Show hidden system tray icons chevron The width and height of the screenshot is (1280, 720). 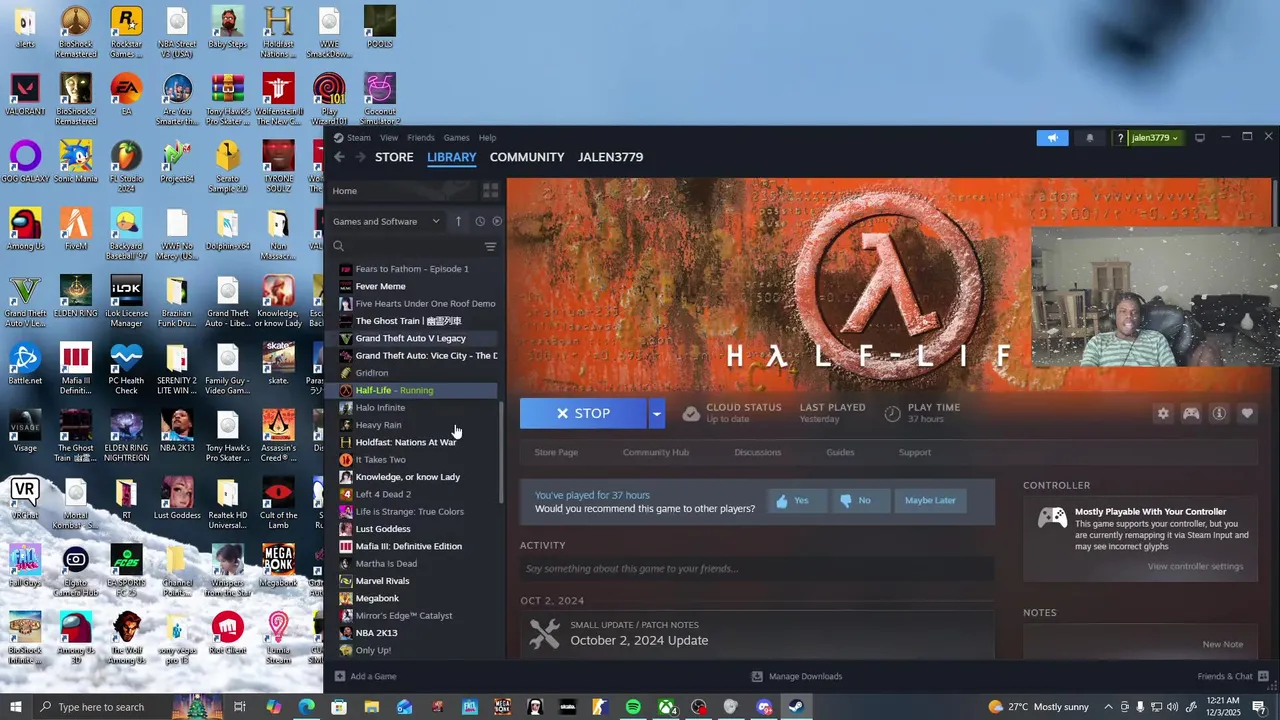[x=1109, y=707]
